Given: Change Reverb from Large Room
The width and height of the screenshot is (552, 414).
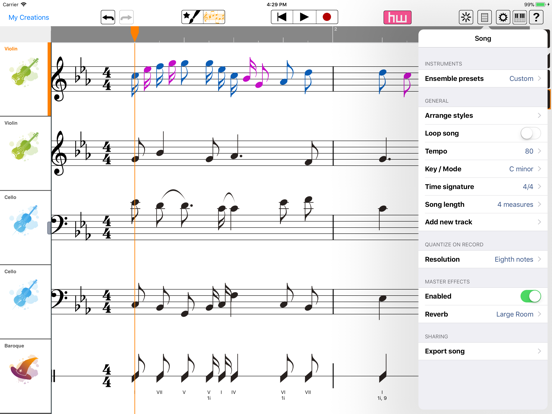Looking at the screenshot, I should click(483, 314).
